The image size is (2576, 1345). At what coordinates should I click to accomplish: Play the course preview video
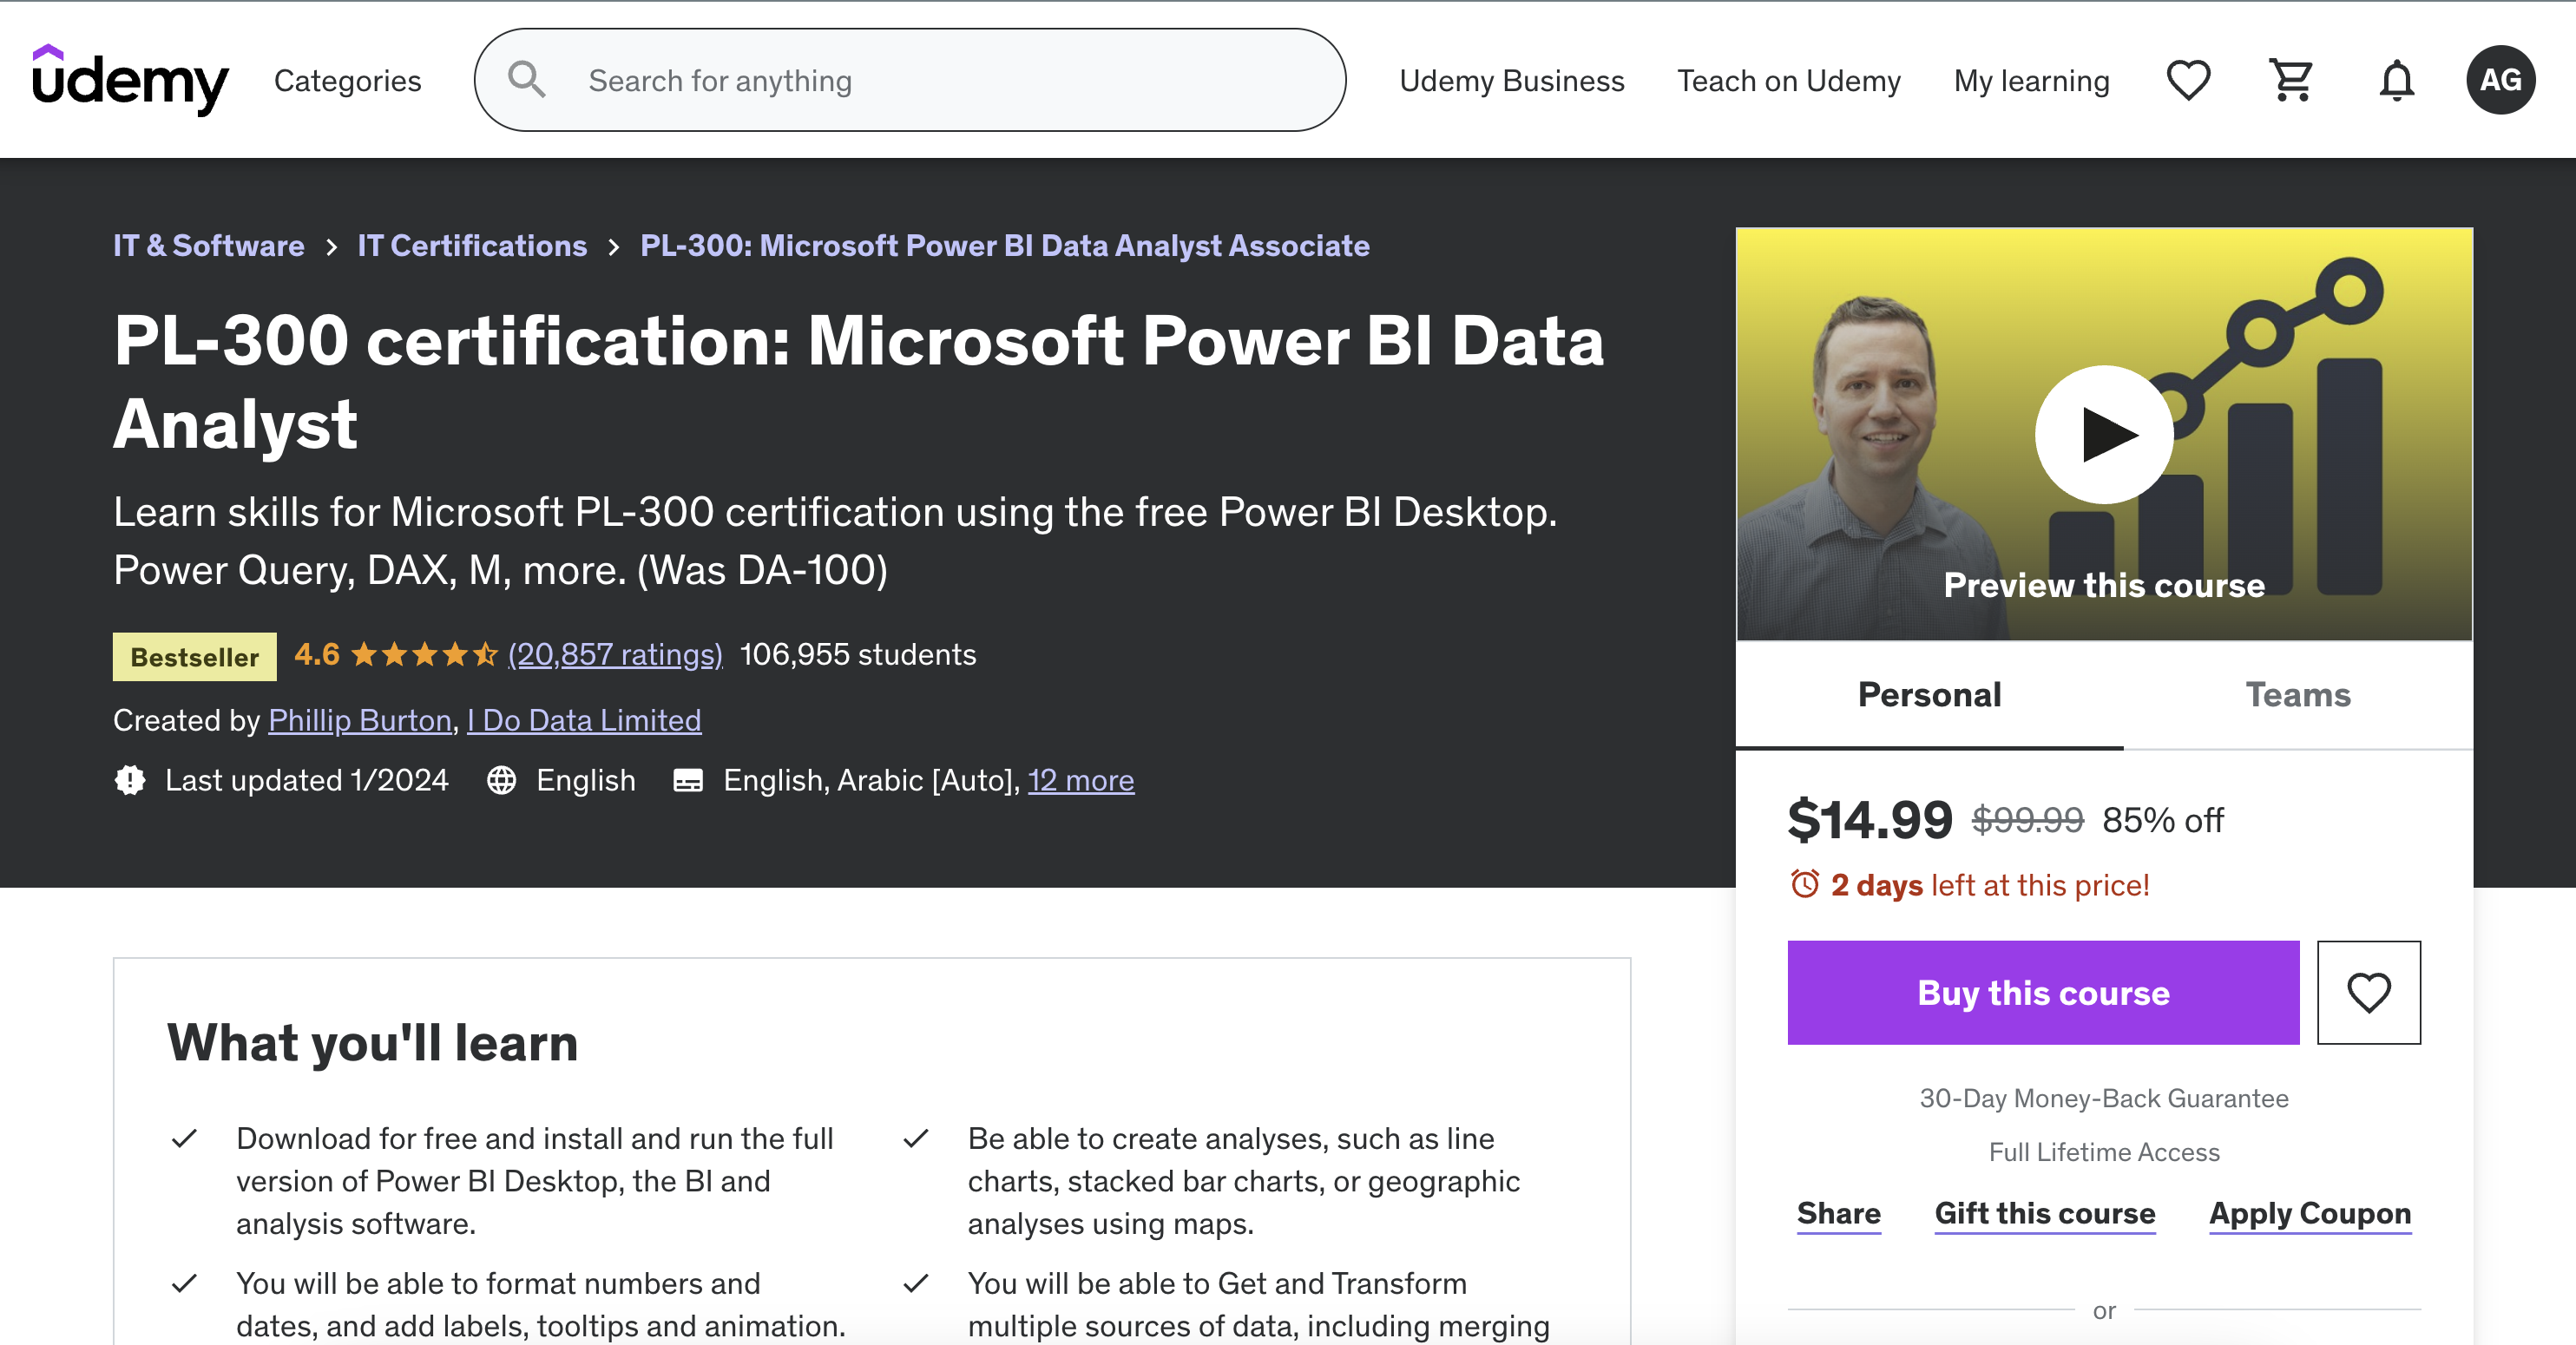point(2104,434)
